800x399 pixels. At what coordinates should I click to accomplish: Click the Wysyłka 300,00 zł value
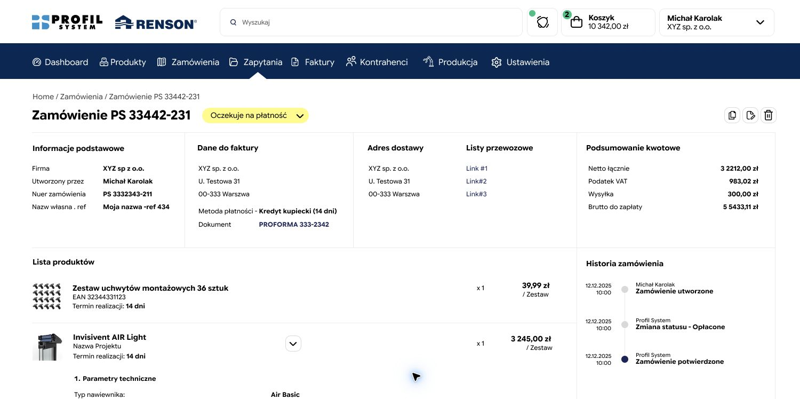pos(743,194)
